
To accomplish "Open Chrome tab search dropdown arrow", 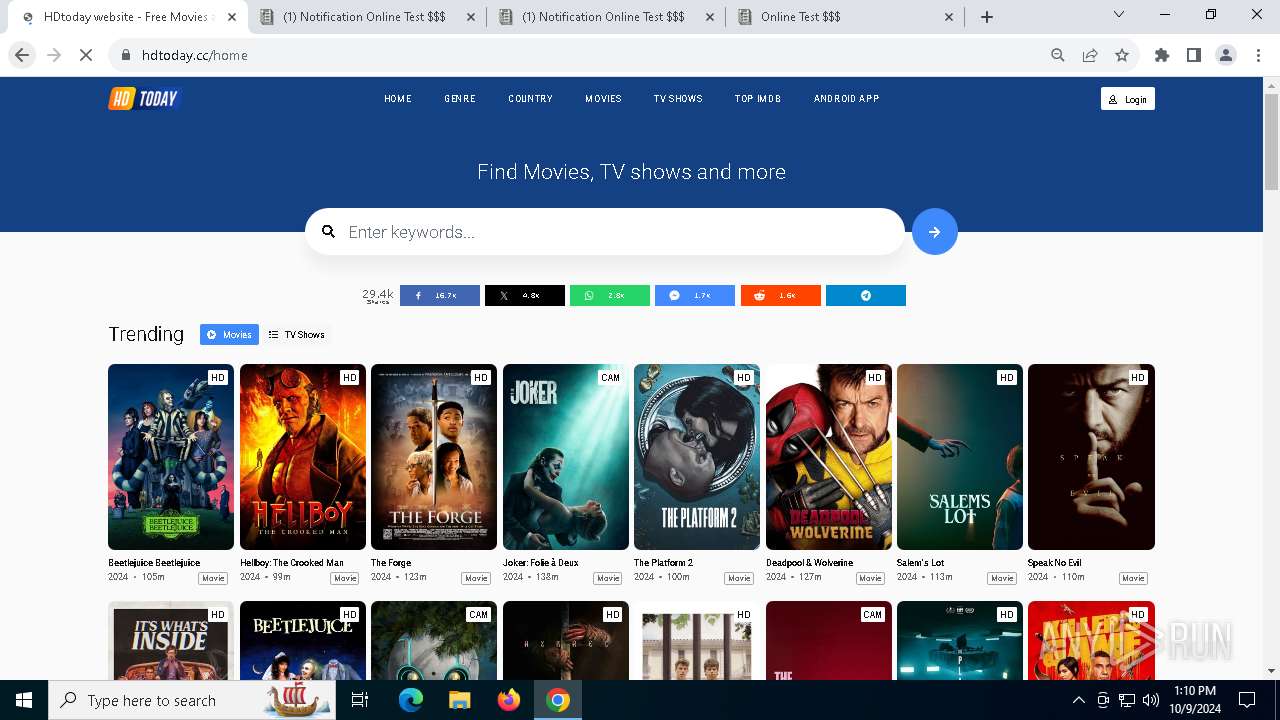I will (1119, 14).
